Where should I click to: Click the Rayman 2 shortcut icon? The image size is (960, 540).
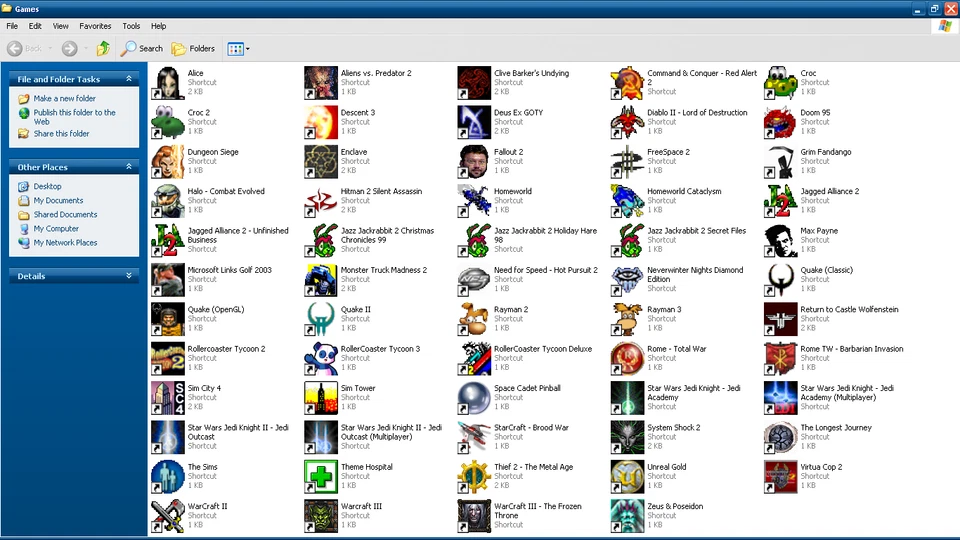474,319
